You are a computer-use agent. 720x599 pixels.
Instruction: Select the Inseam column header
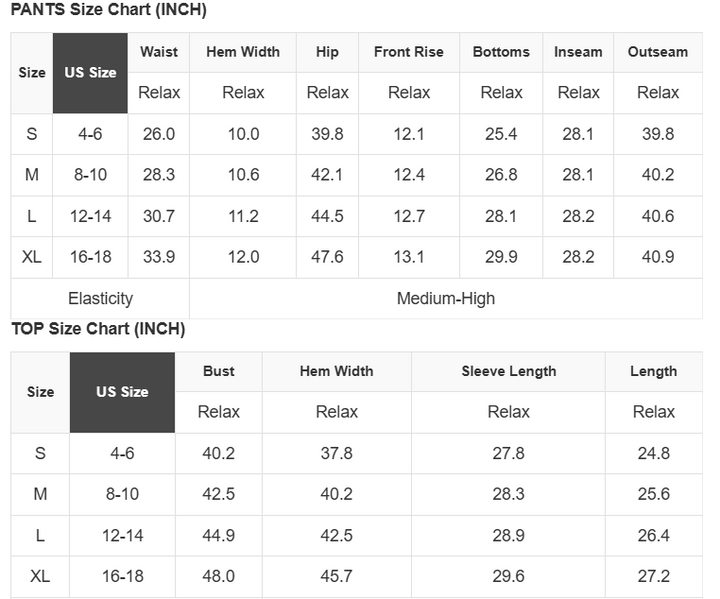(578, 52)
